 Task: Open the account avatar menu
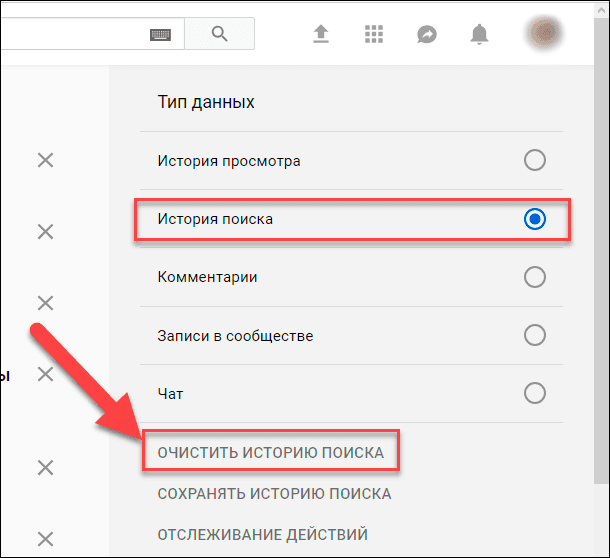click(x=545, y=33)
